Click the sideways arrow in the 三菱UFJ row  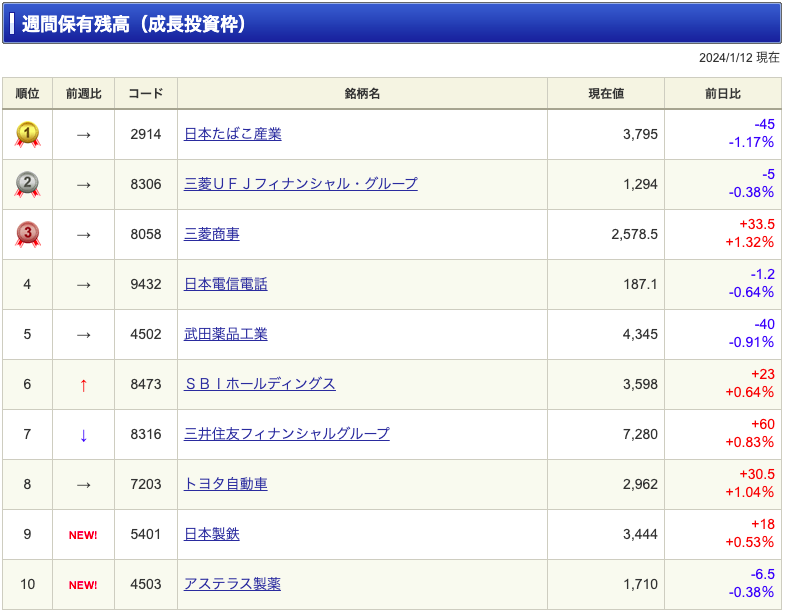[83, 185]
